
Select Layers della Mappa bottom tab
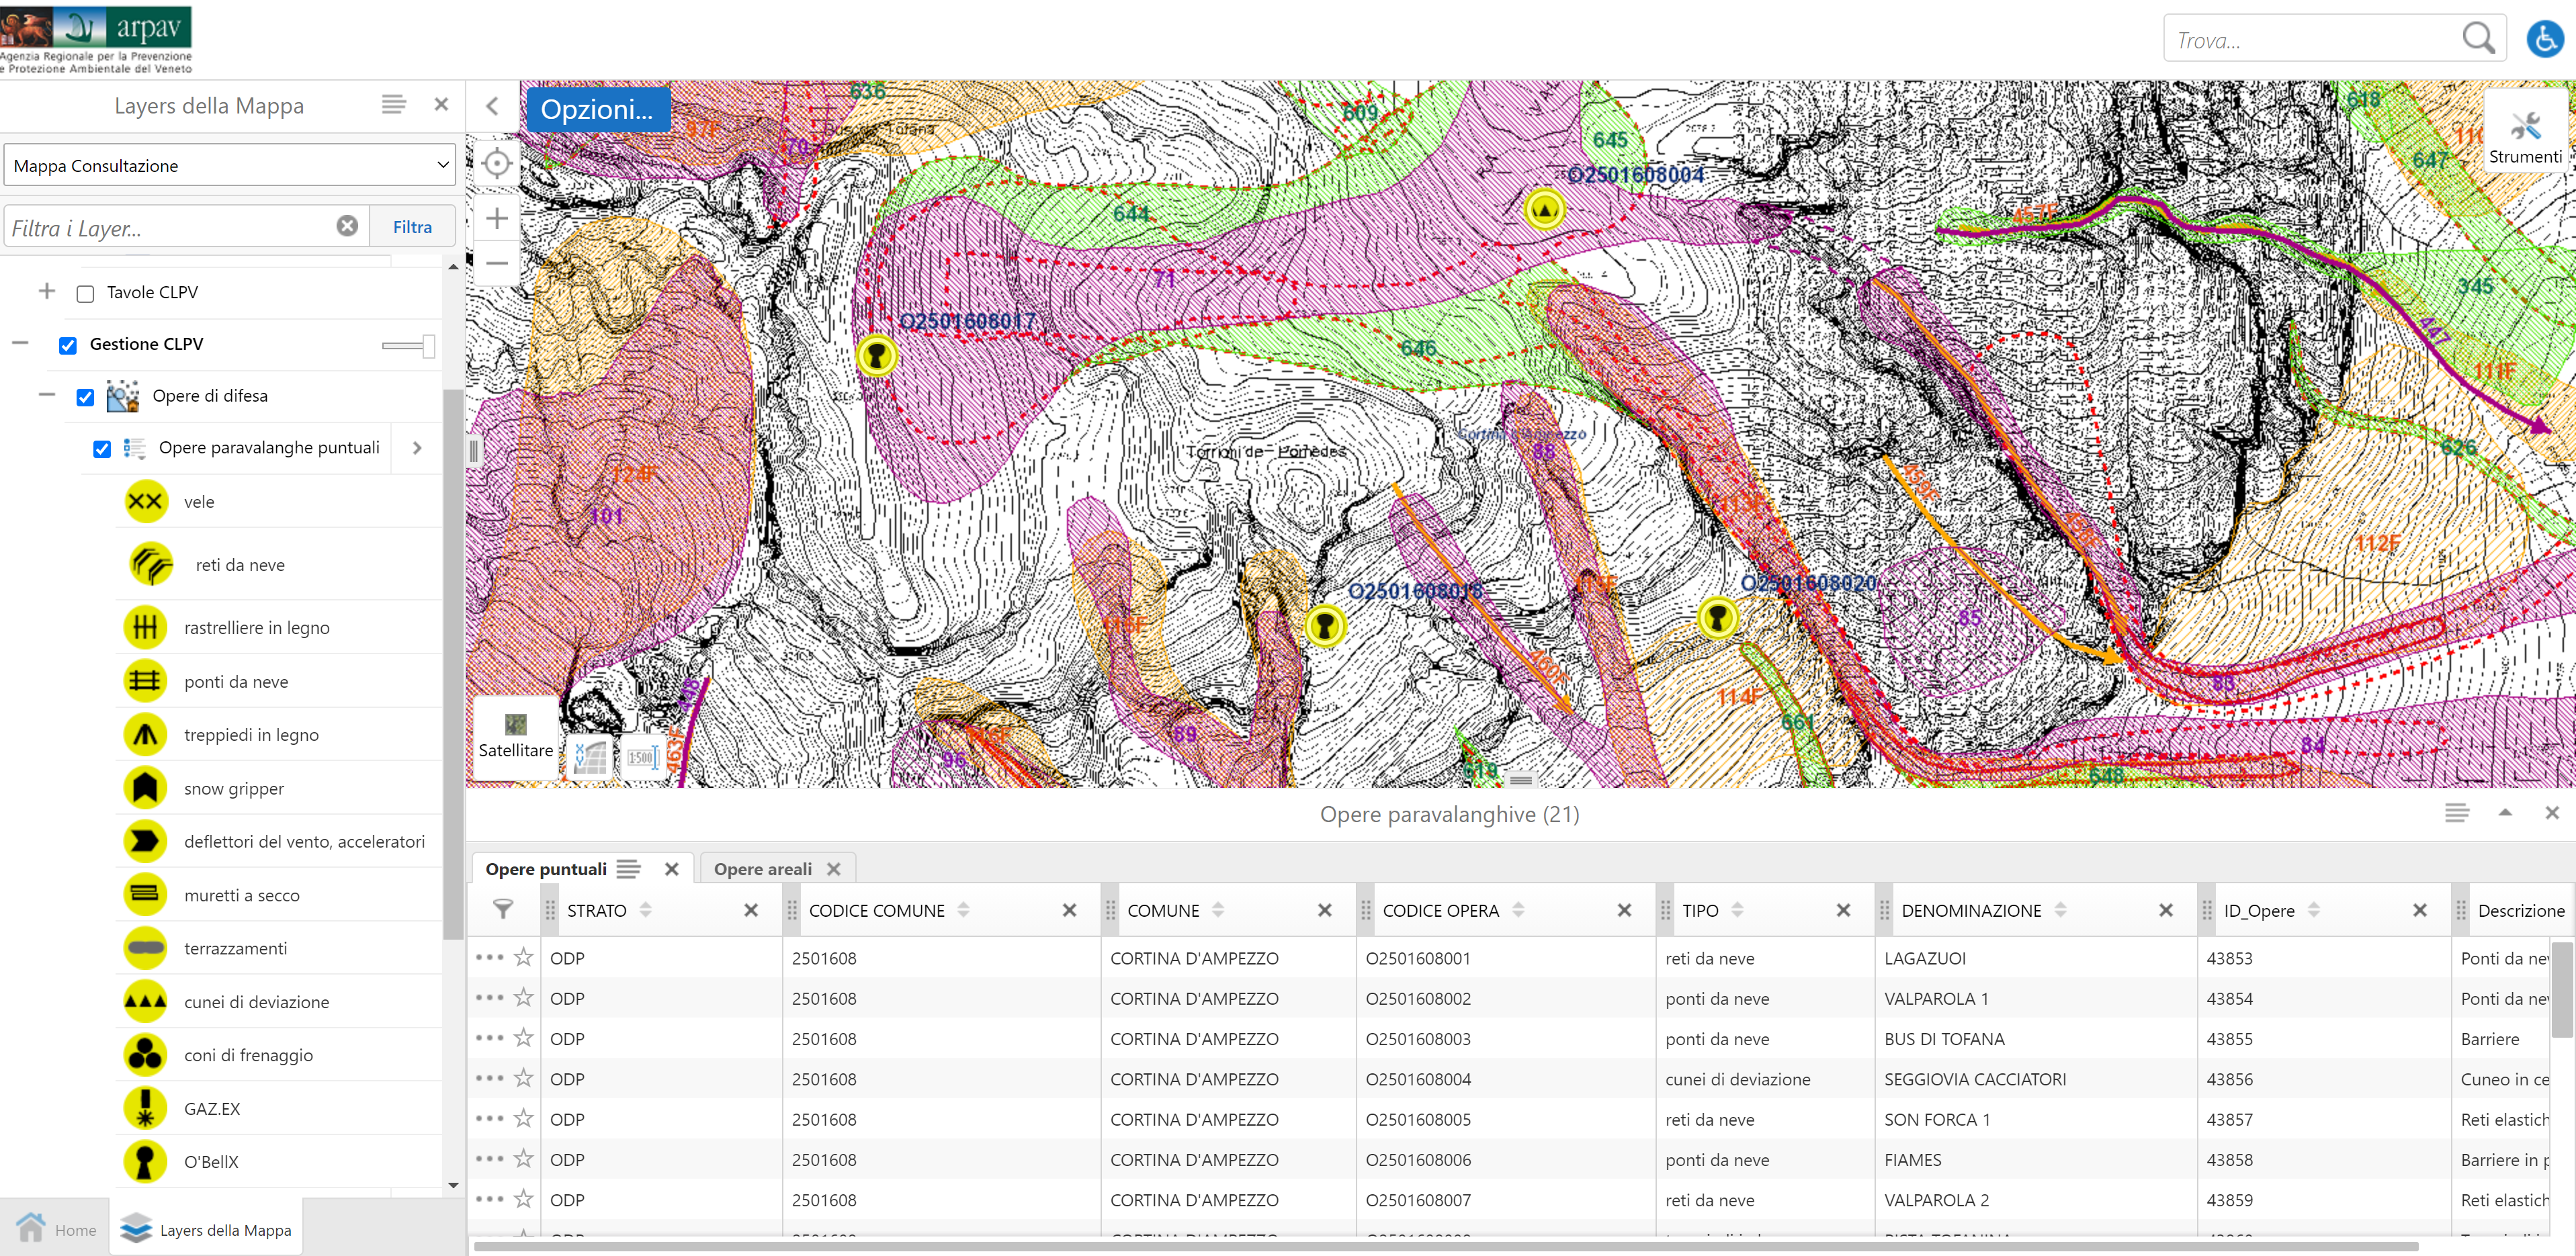206,1229
